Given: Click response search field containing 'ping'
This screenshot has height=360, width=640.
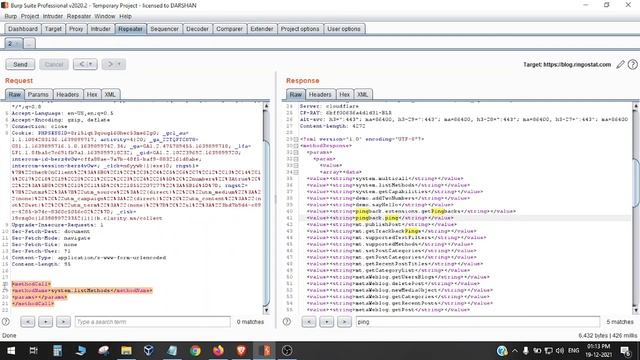Looking at the screenshot, I should [x=478, y=322].
